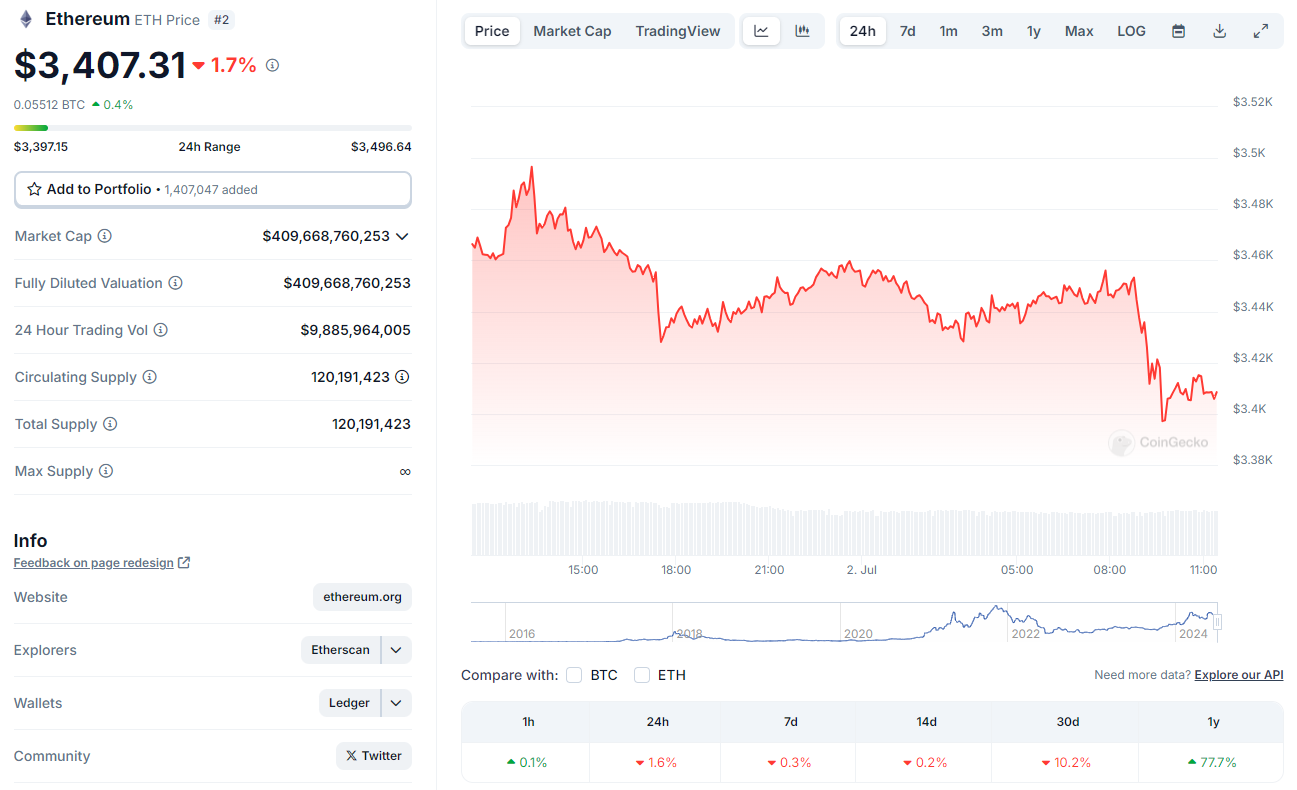Image resolution: width=1297 pixels, height=790 pixels.
Task: Select the 1y time range
Action: pos(1034,31)
